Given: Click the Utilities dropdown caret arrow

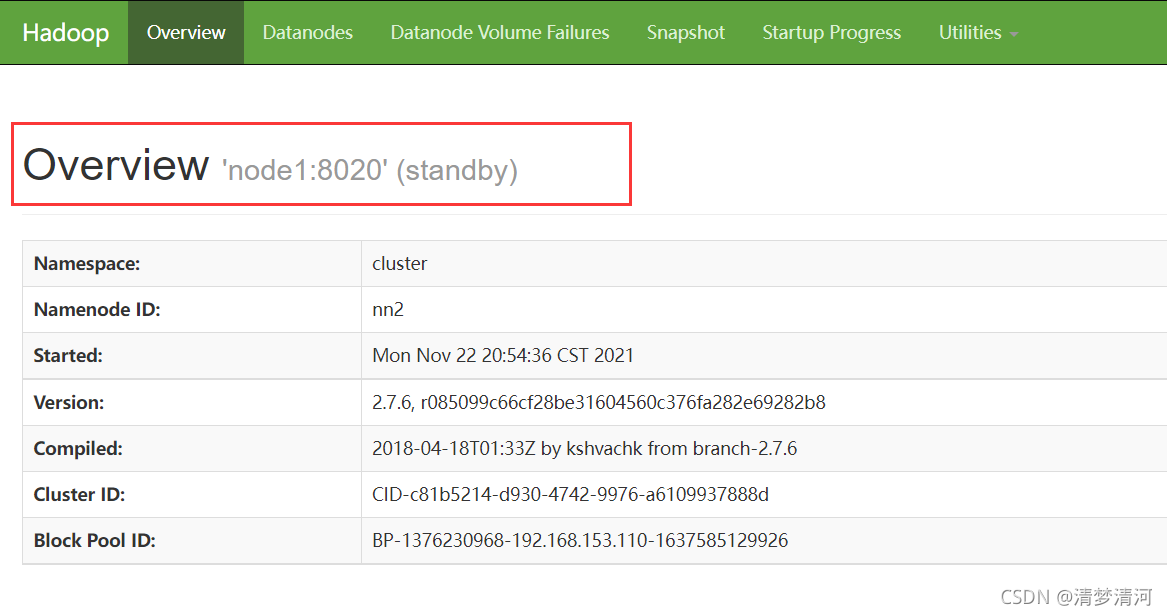Looking at the screenshot, I should (1014, 34).
